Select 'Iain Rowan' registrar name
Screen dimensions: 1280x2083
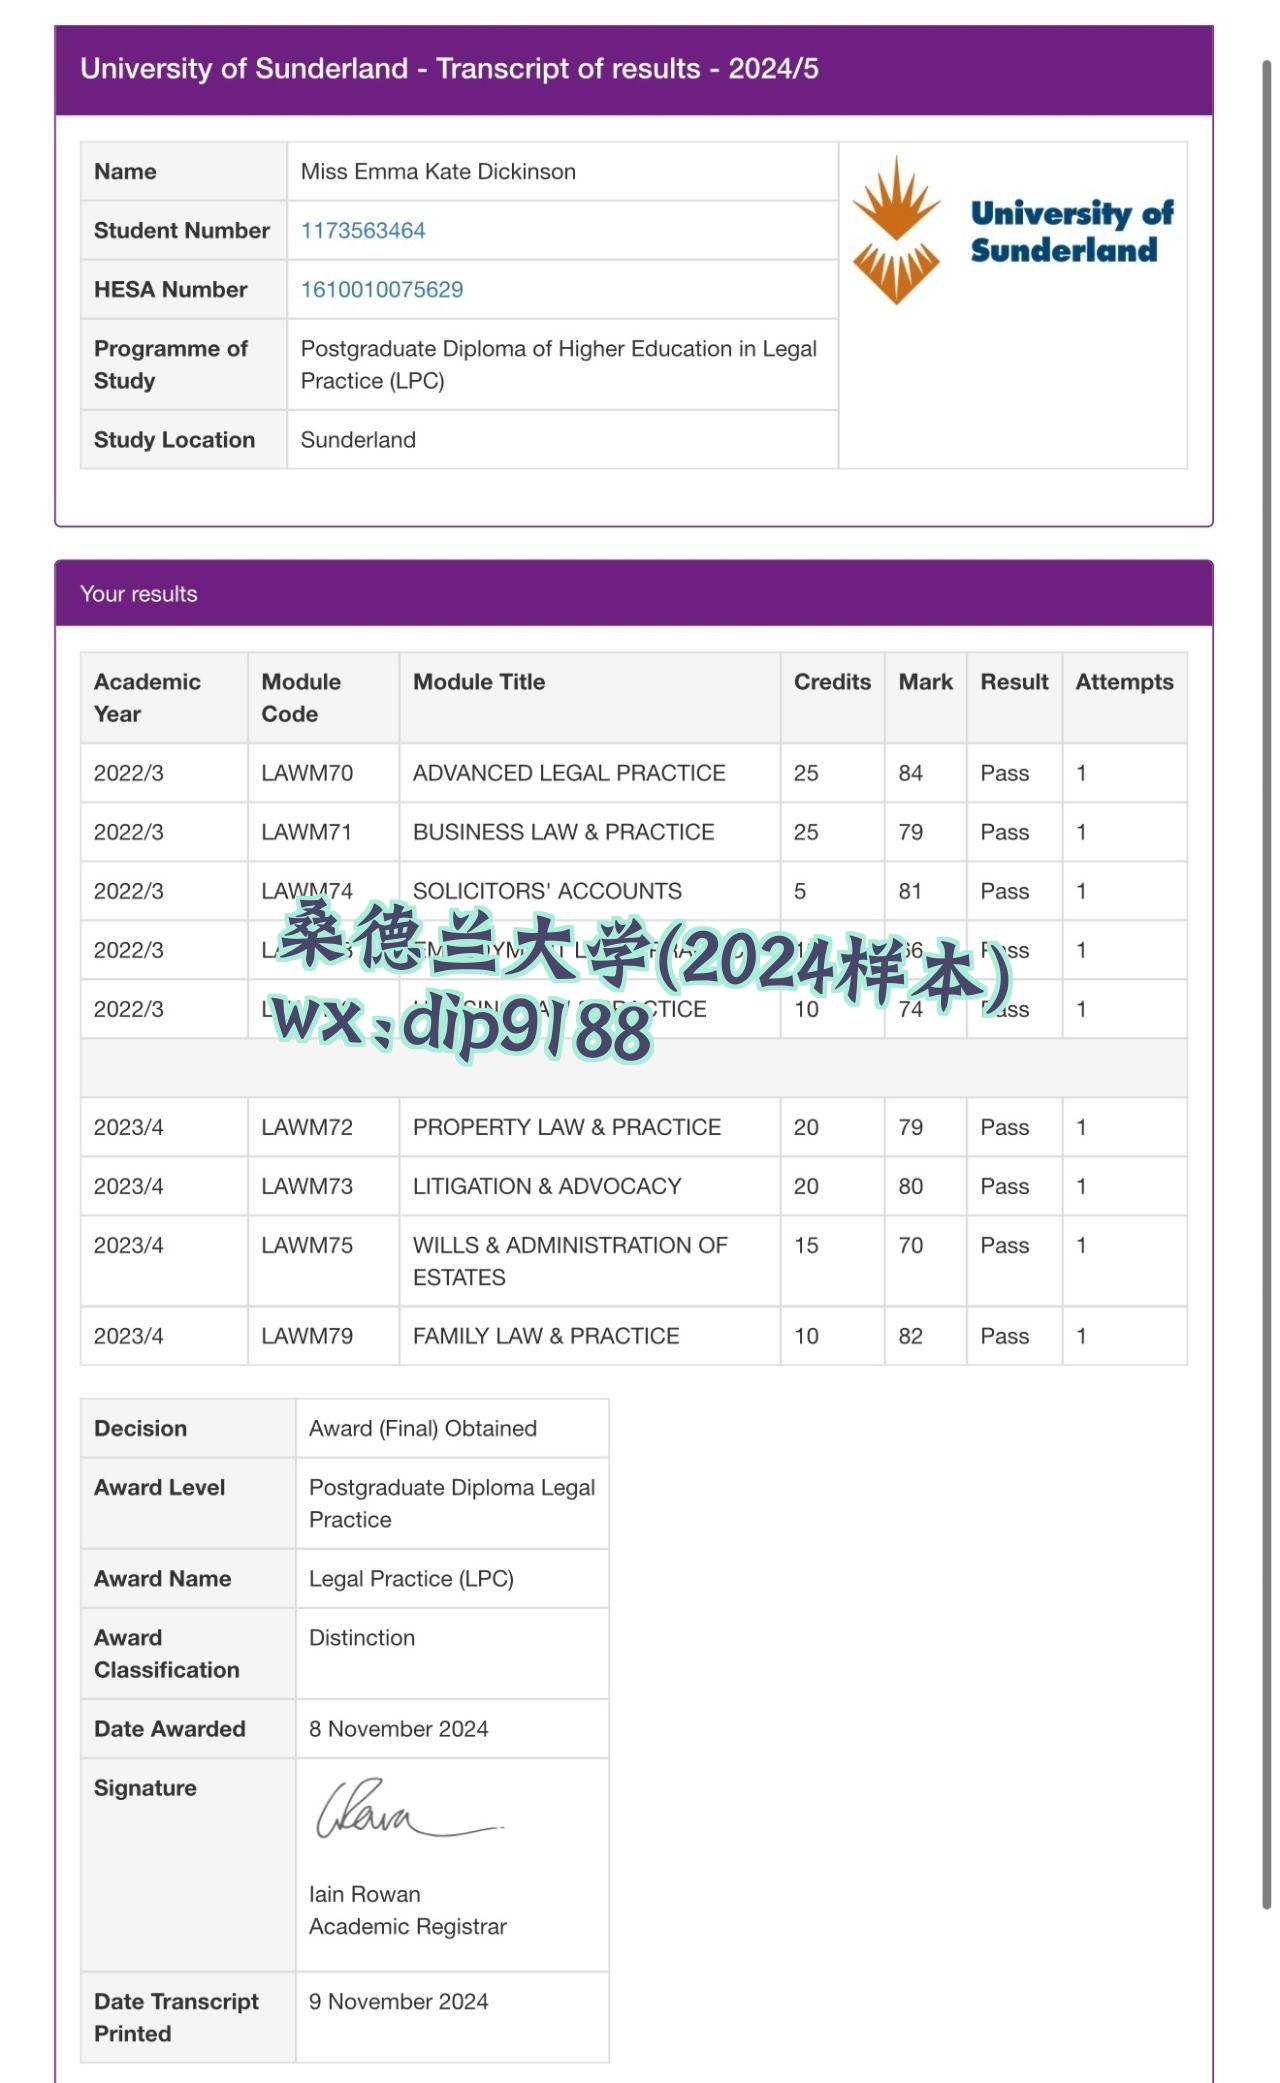point(365,1894)
